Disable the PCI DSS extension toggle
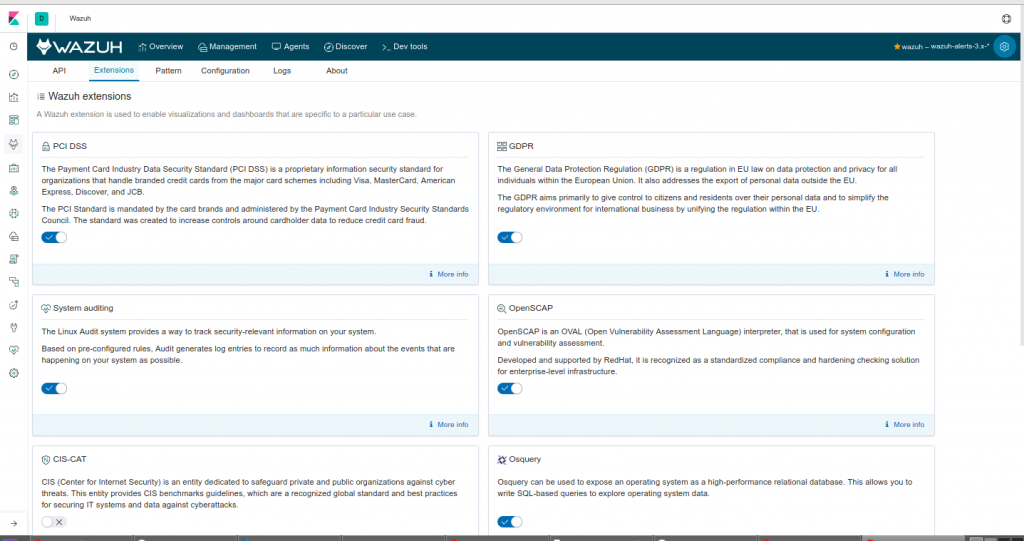The image size is (1024, 541). 54,237
